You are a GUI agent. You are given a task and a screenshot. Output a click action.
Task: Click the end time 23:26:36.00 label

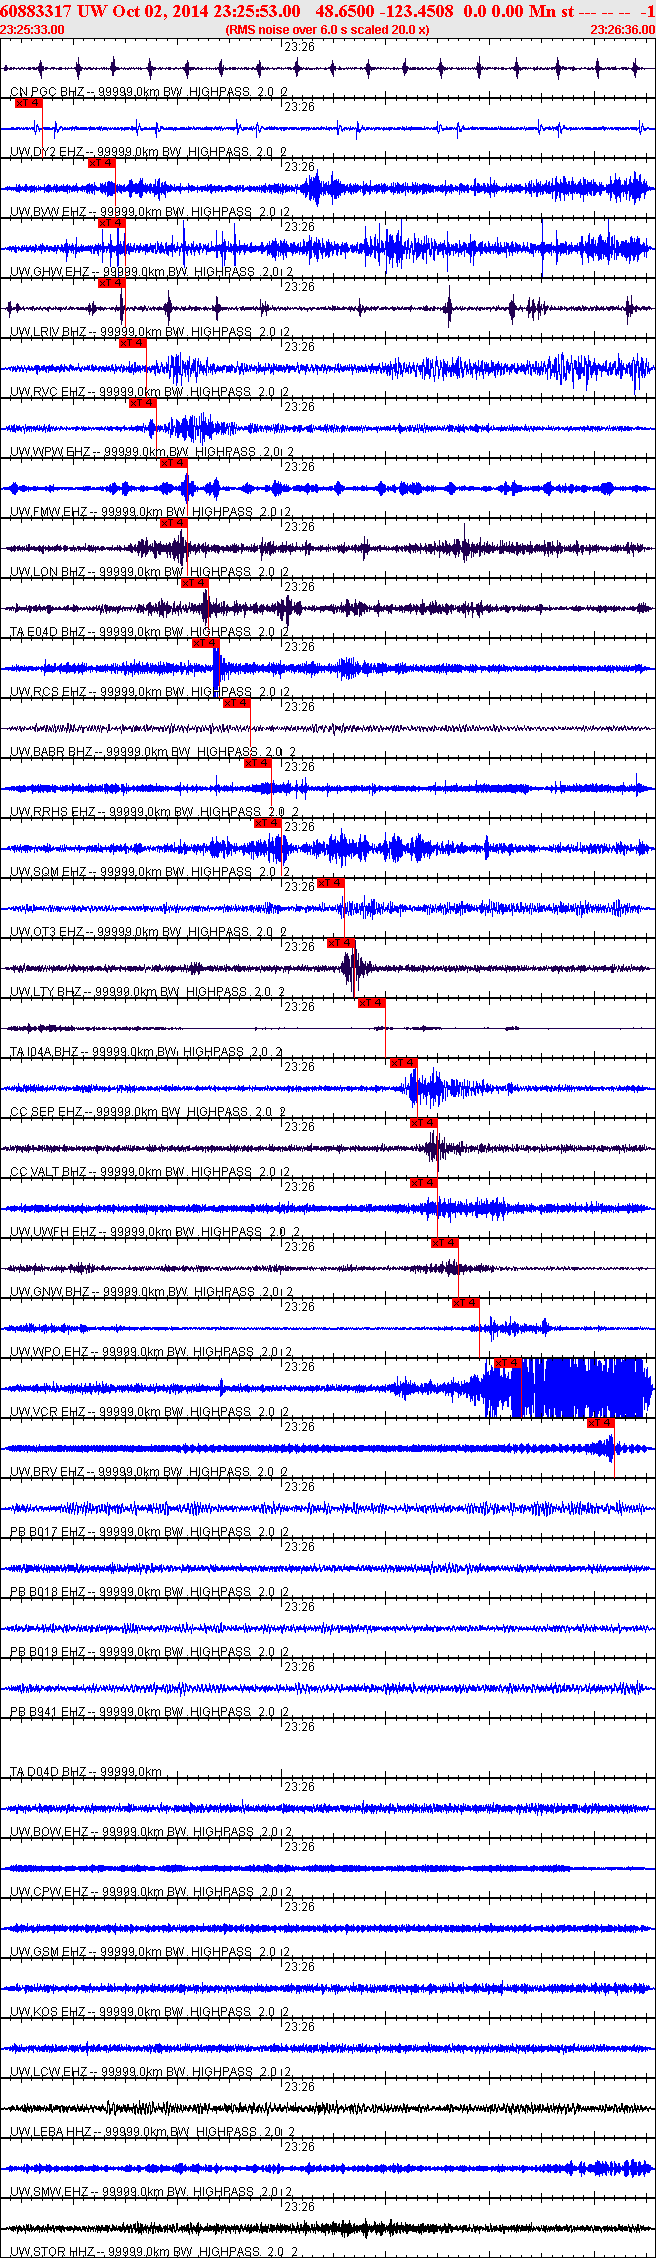point(623,30)
